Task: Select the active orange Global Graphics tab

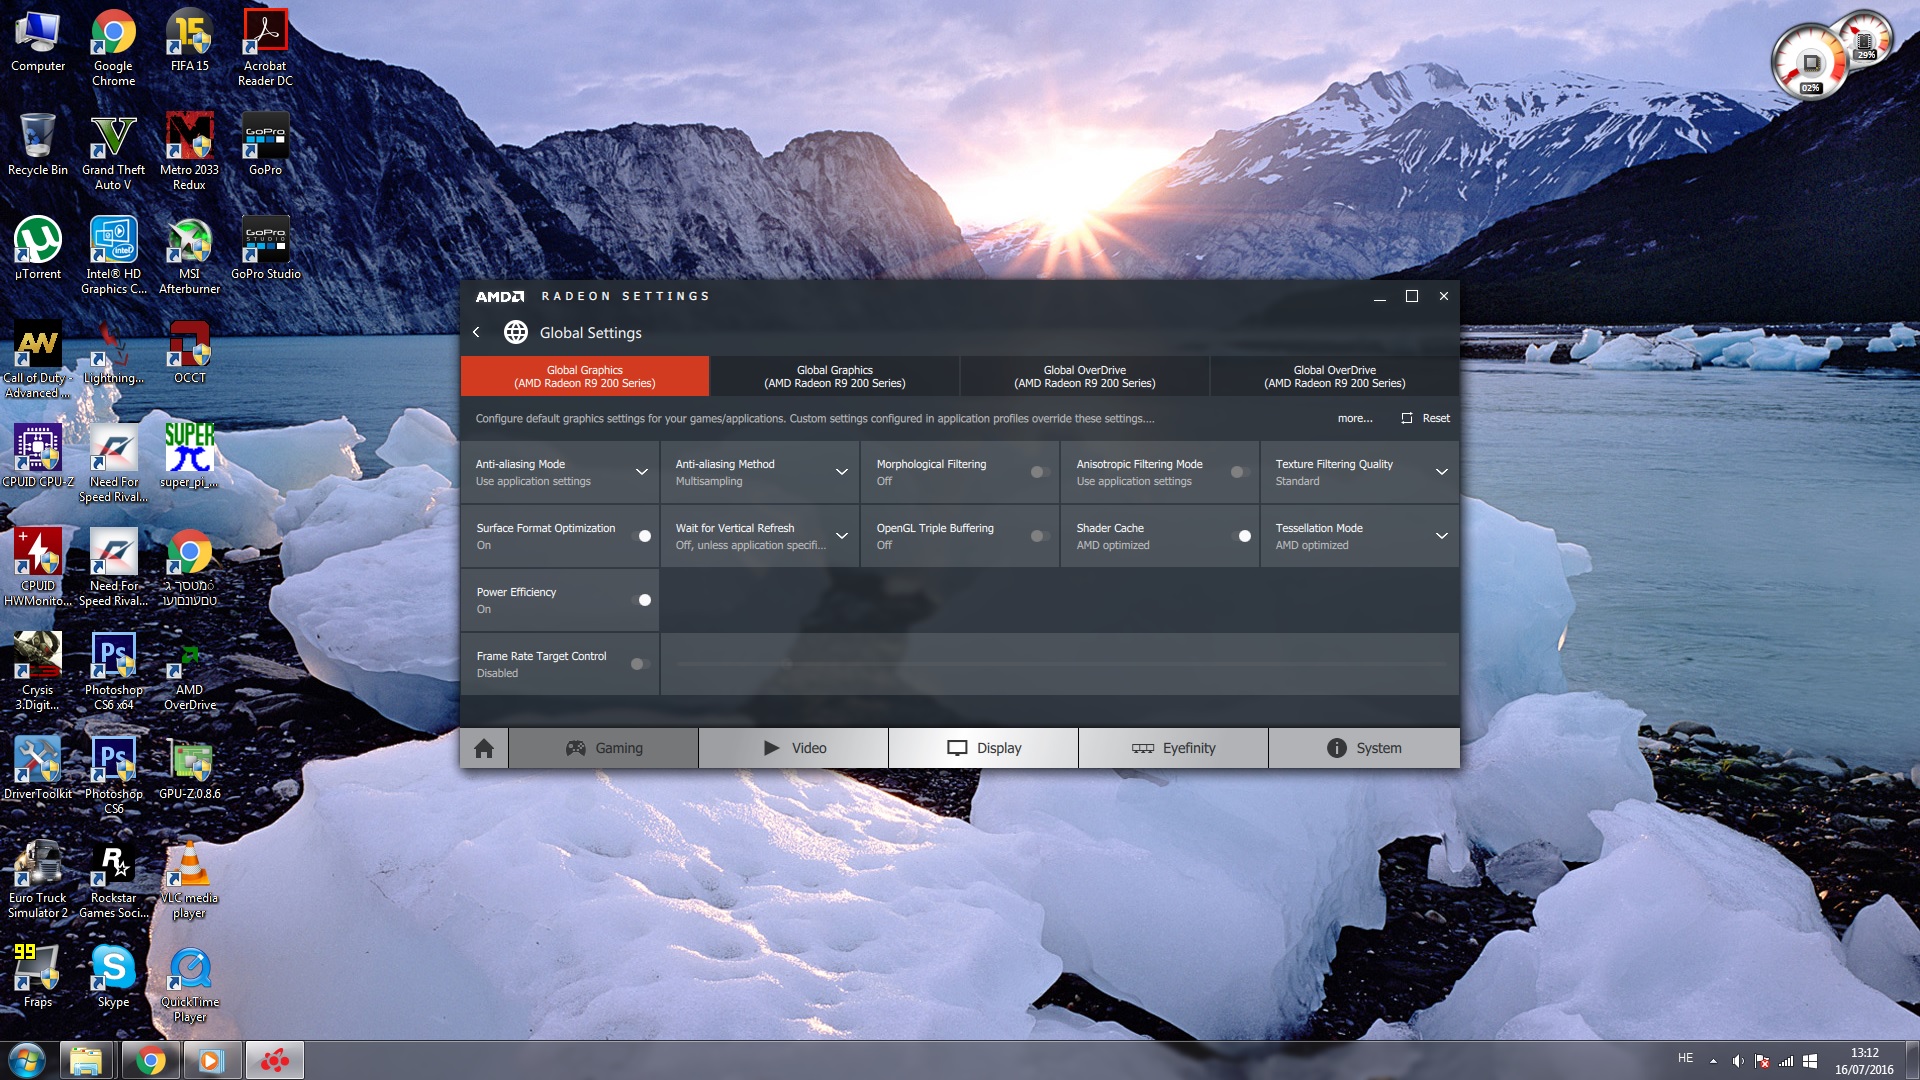Action: 585,376
